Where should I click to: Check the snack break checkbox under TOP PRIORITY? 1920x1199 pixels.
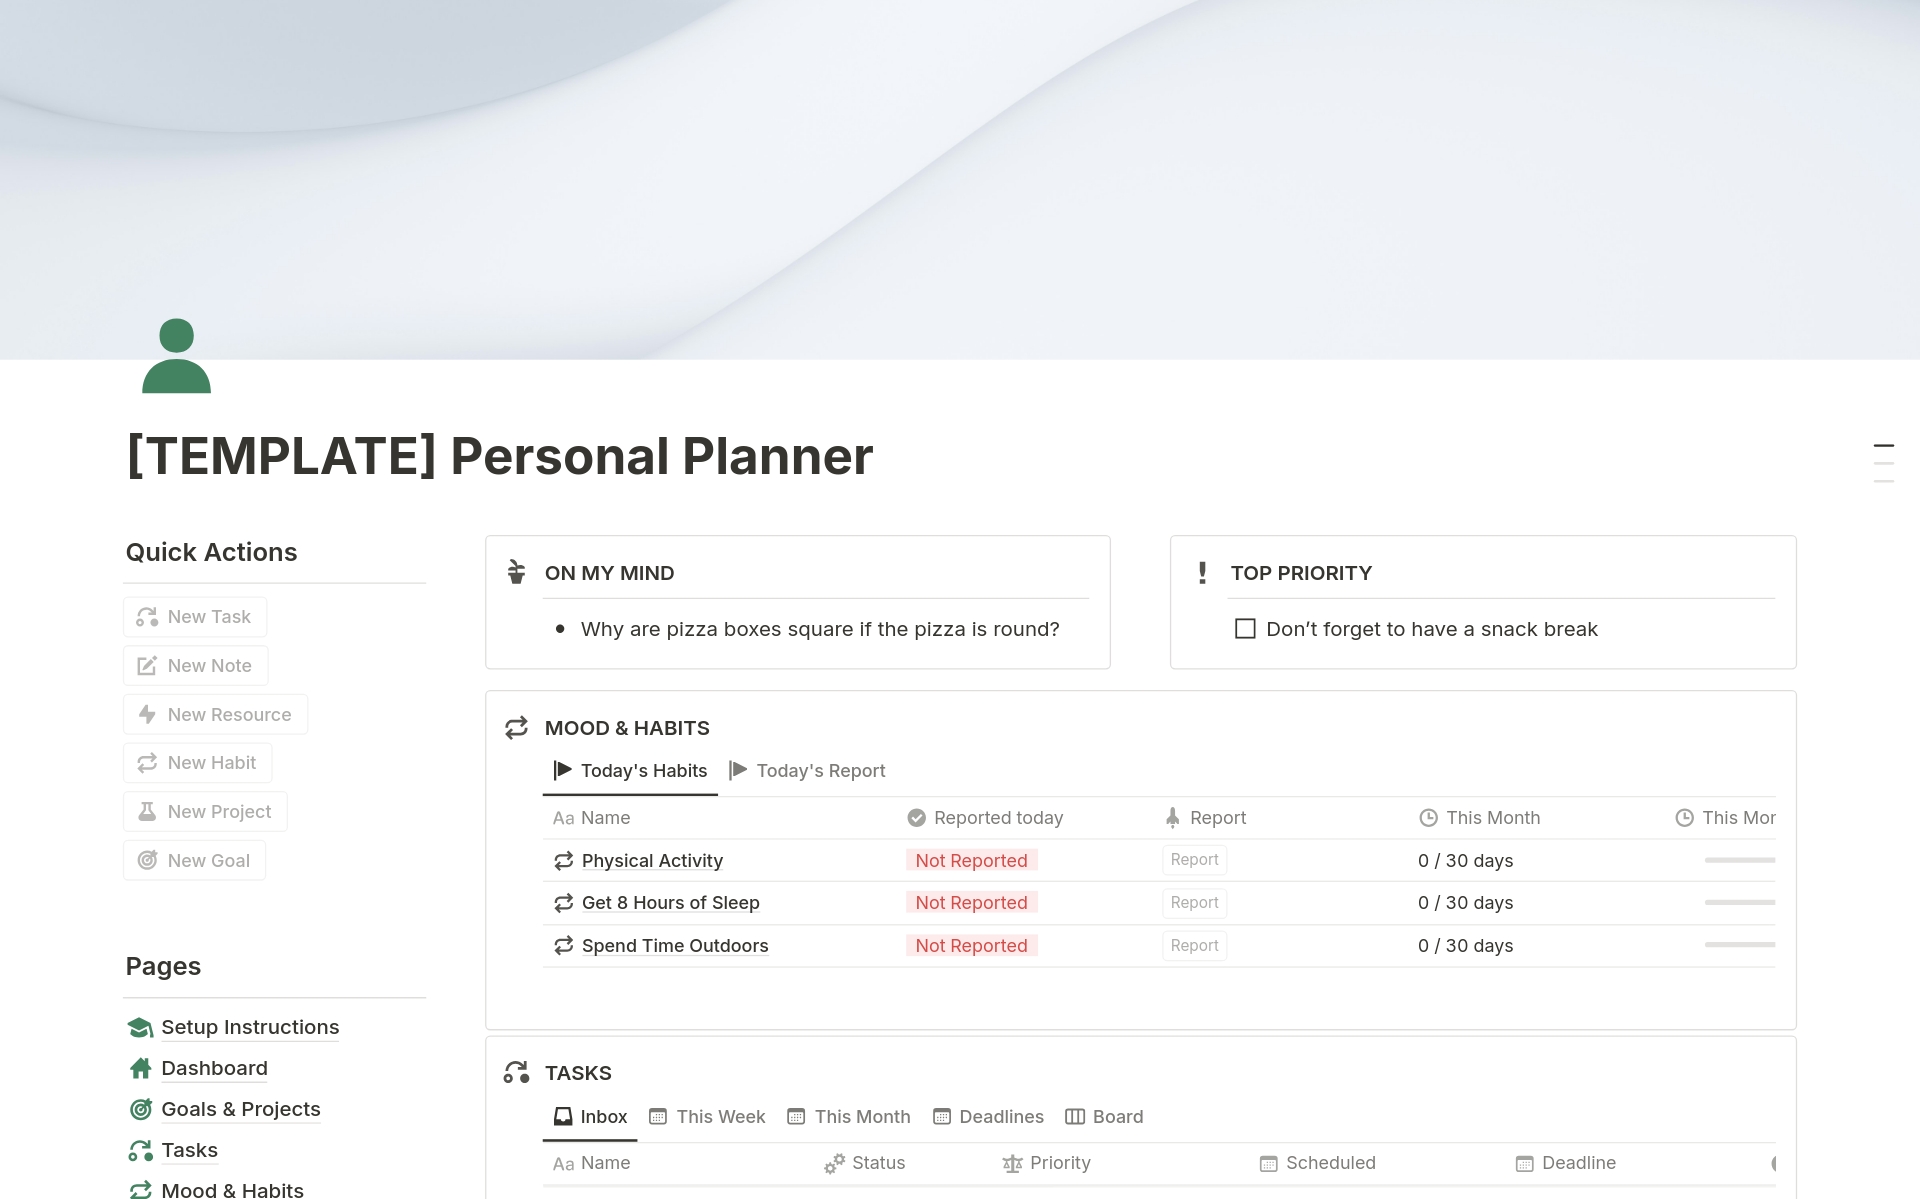[x=1244, y=628]
